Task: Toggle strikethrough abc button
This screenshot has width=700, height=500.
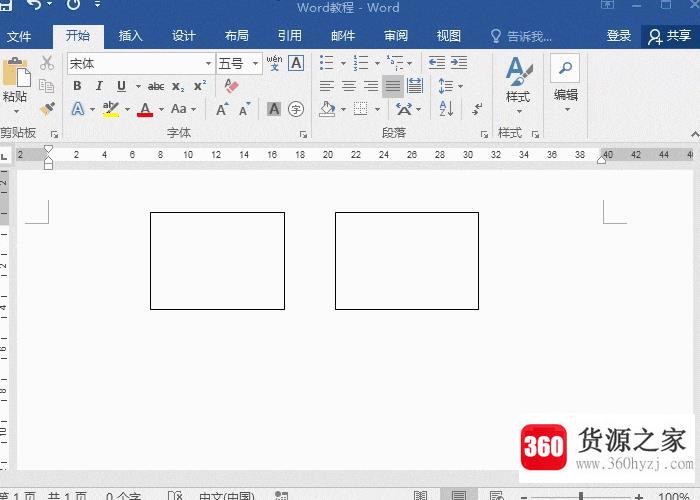Action: (156, 86)
